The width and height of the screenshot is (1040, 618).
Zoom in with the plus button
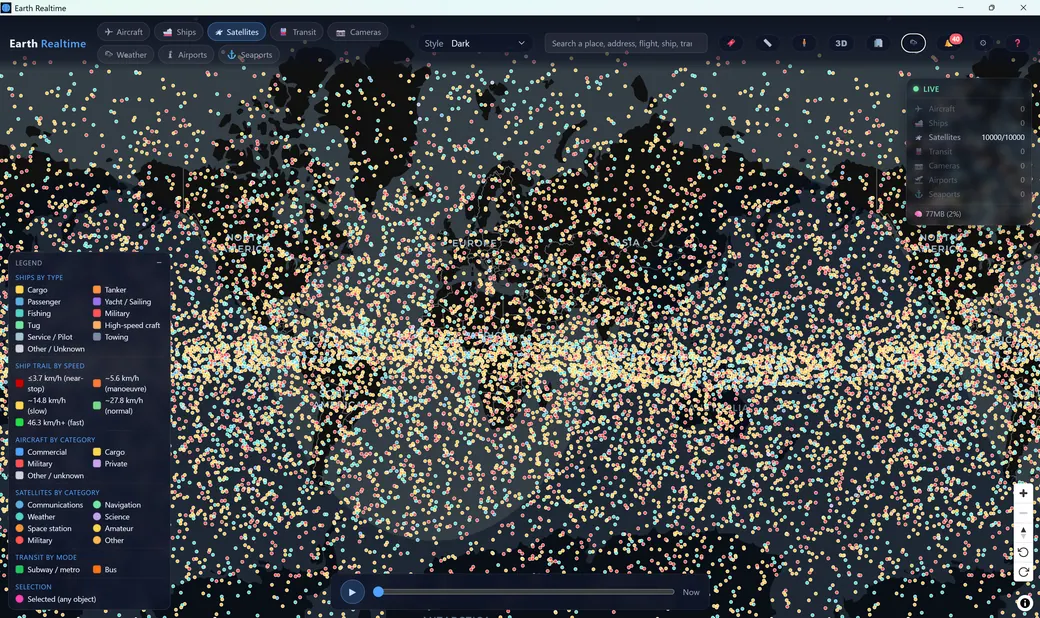click(x=1023, y=493)
